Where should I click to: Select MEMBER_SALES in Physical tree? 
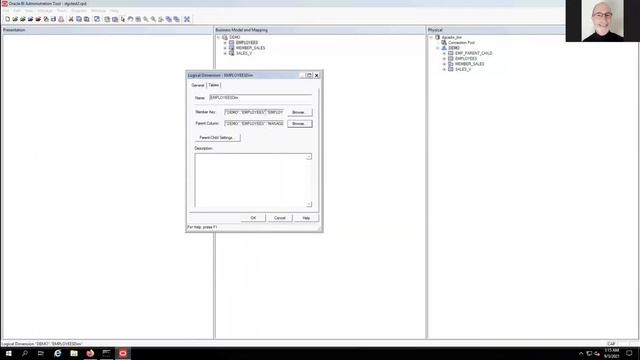coord(469,64)
